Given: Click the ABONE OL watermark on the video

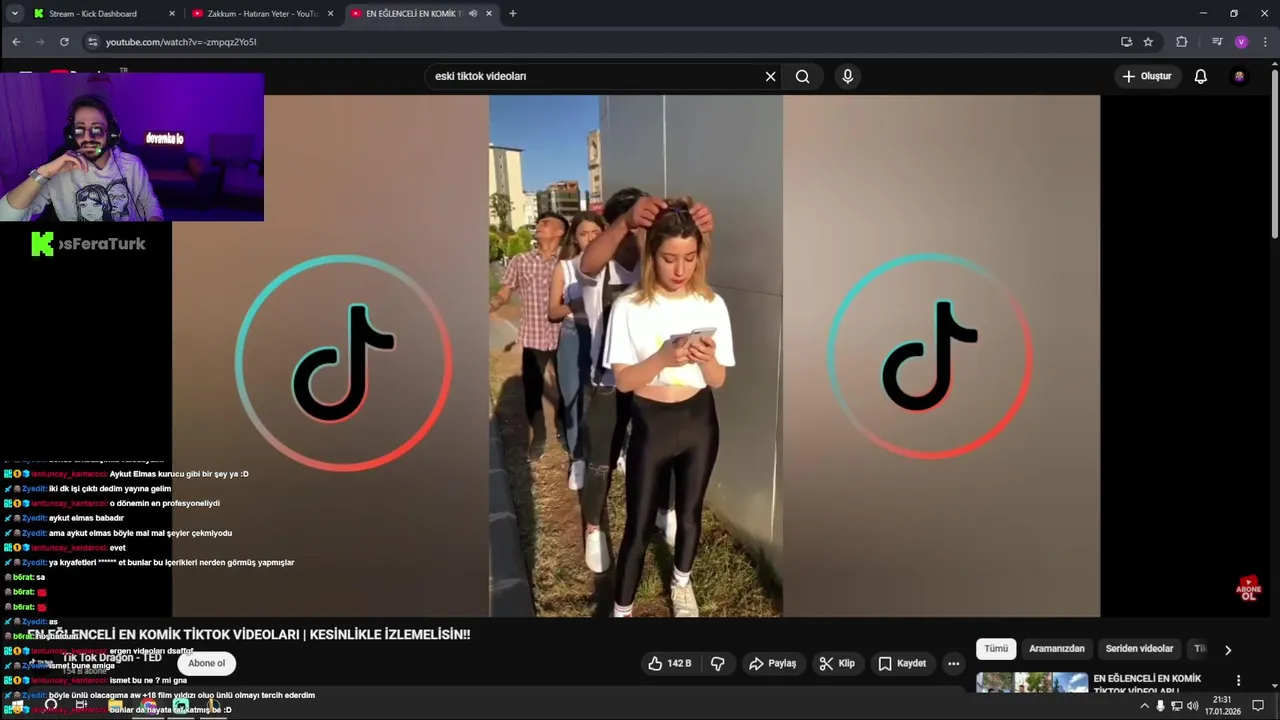Looking at the screenshot, I should pyautogui.click(x=1248, y=588).
